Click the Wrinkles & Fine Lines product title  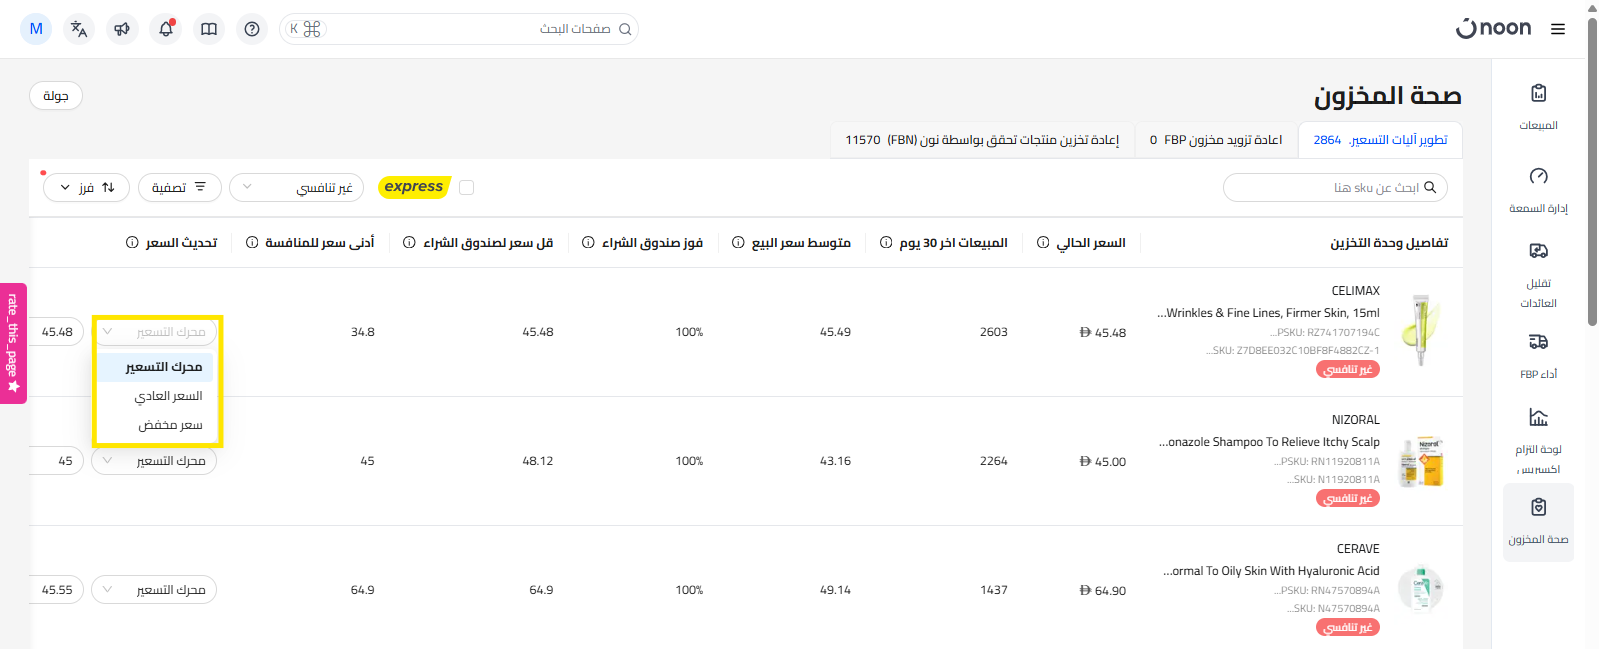(1268, 313)
